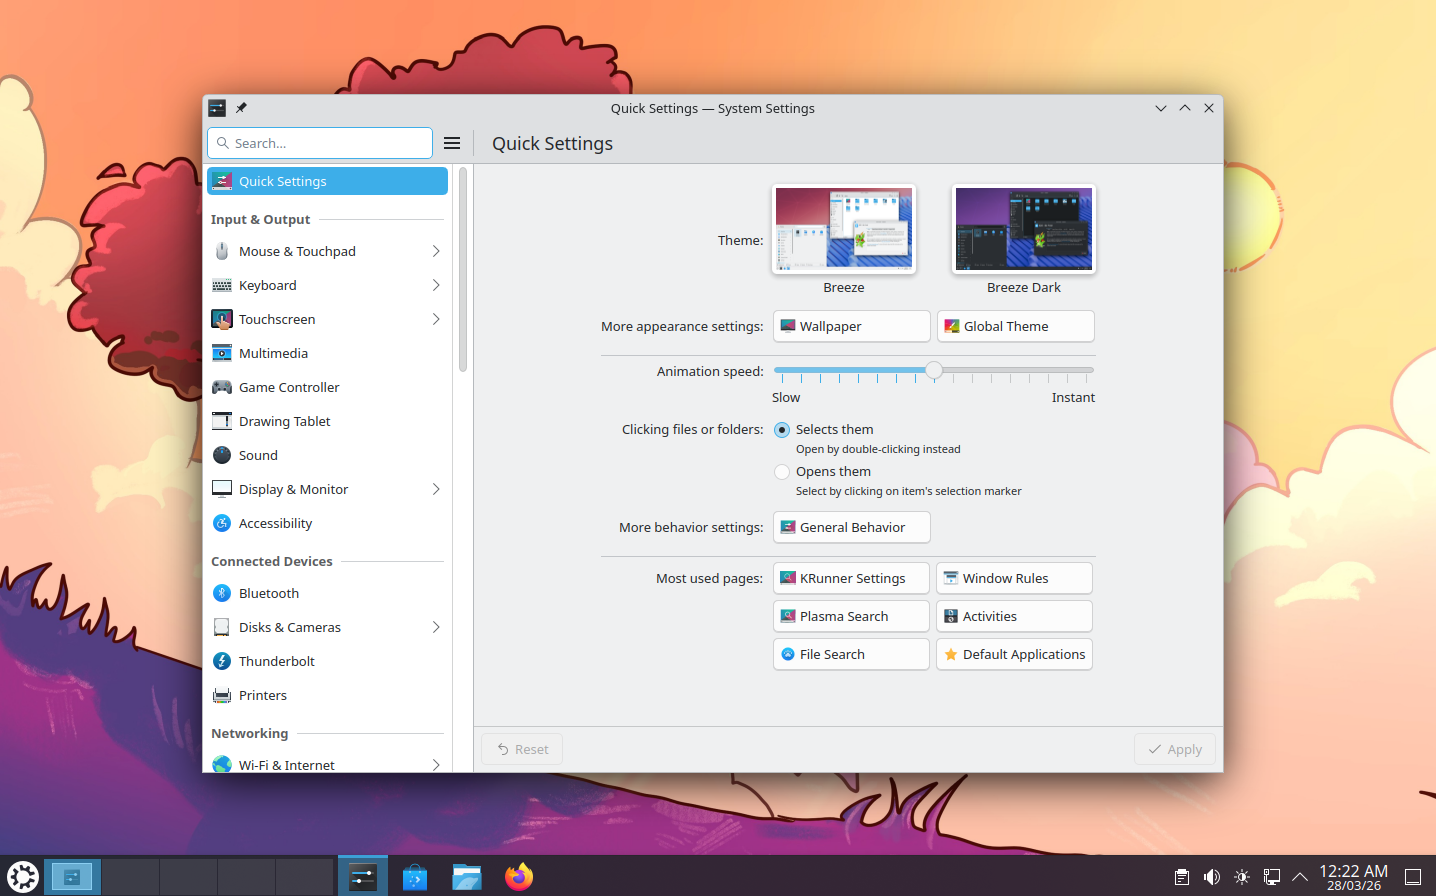Image resolution: width=1436 pixels, height=896 pixels.
Task: Click the Keyboard icon in sidebar
Action: 222,285
